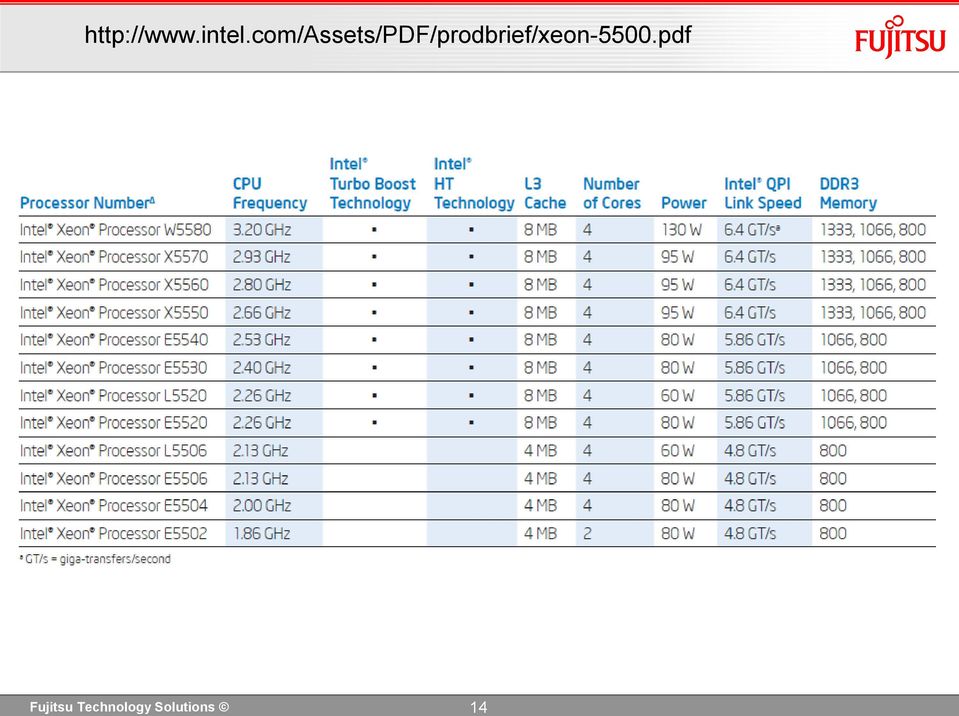Select the CPU Frequency column header
This screenshot has width=959, height=716.
[x=270, y=193]
